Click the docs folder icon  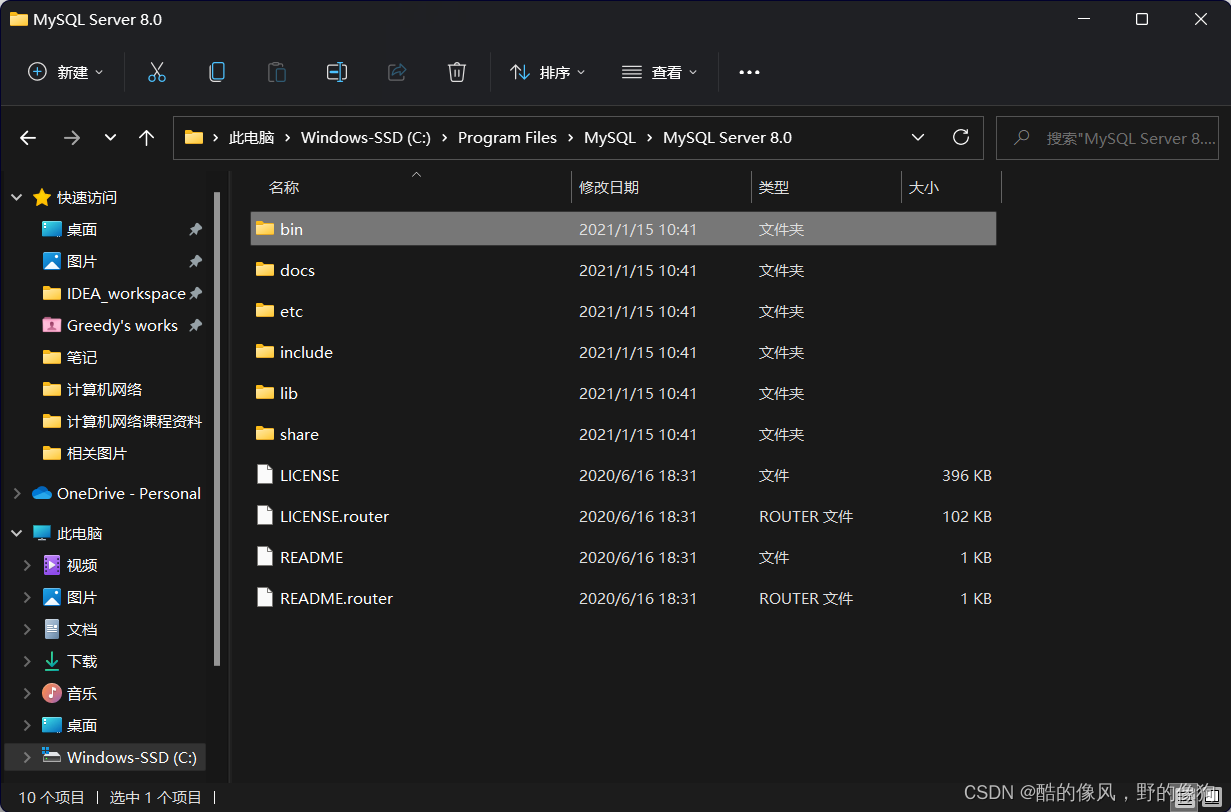coord(264,270)
